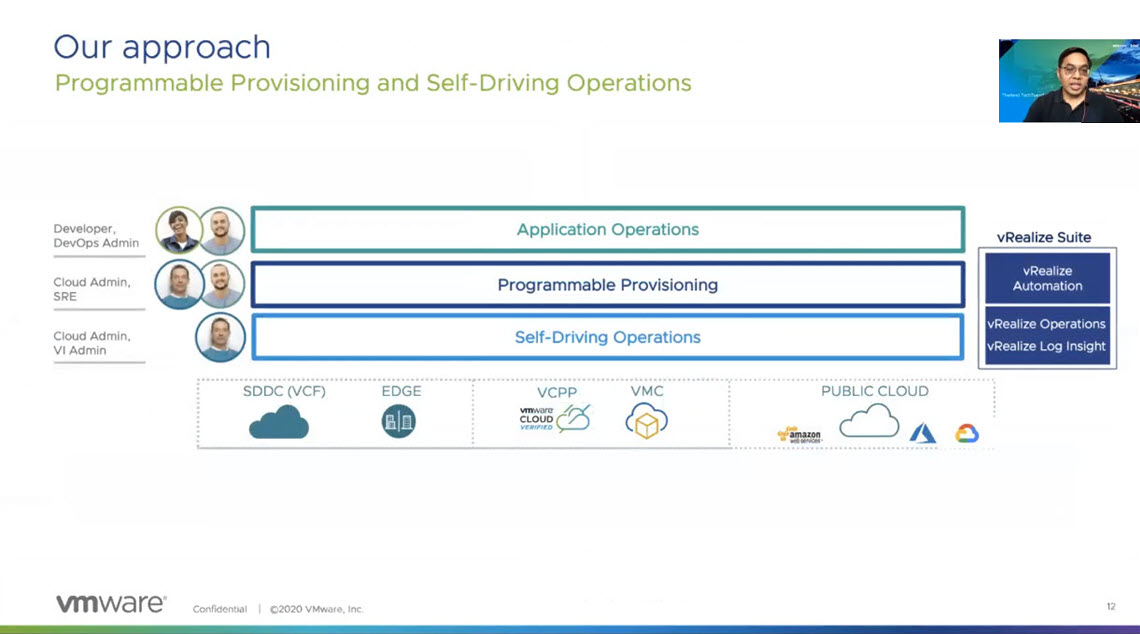Select the EDGE buildings icon
The width and height of the screenshot is (1140, 634).
(x=398, y=421)
